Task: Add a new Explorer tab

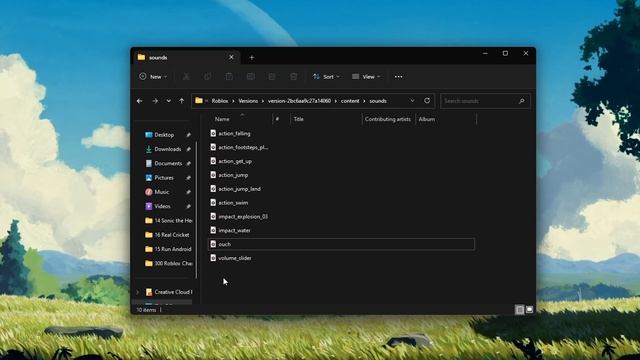Action: pos(252,58)
